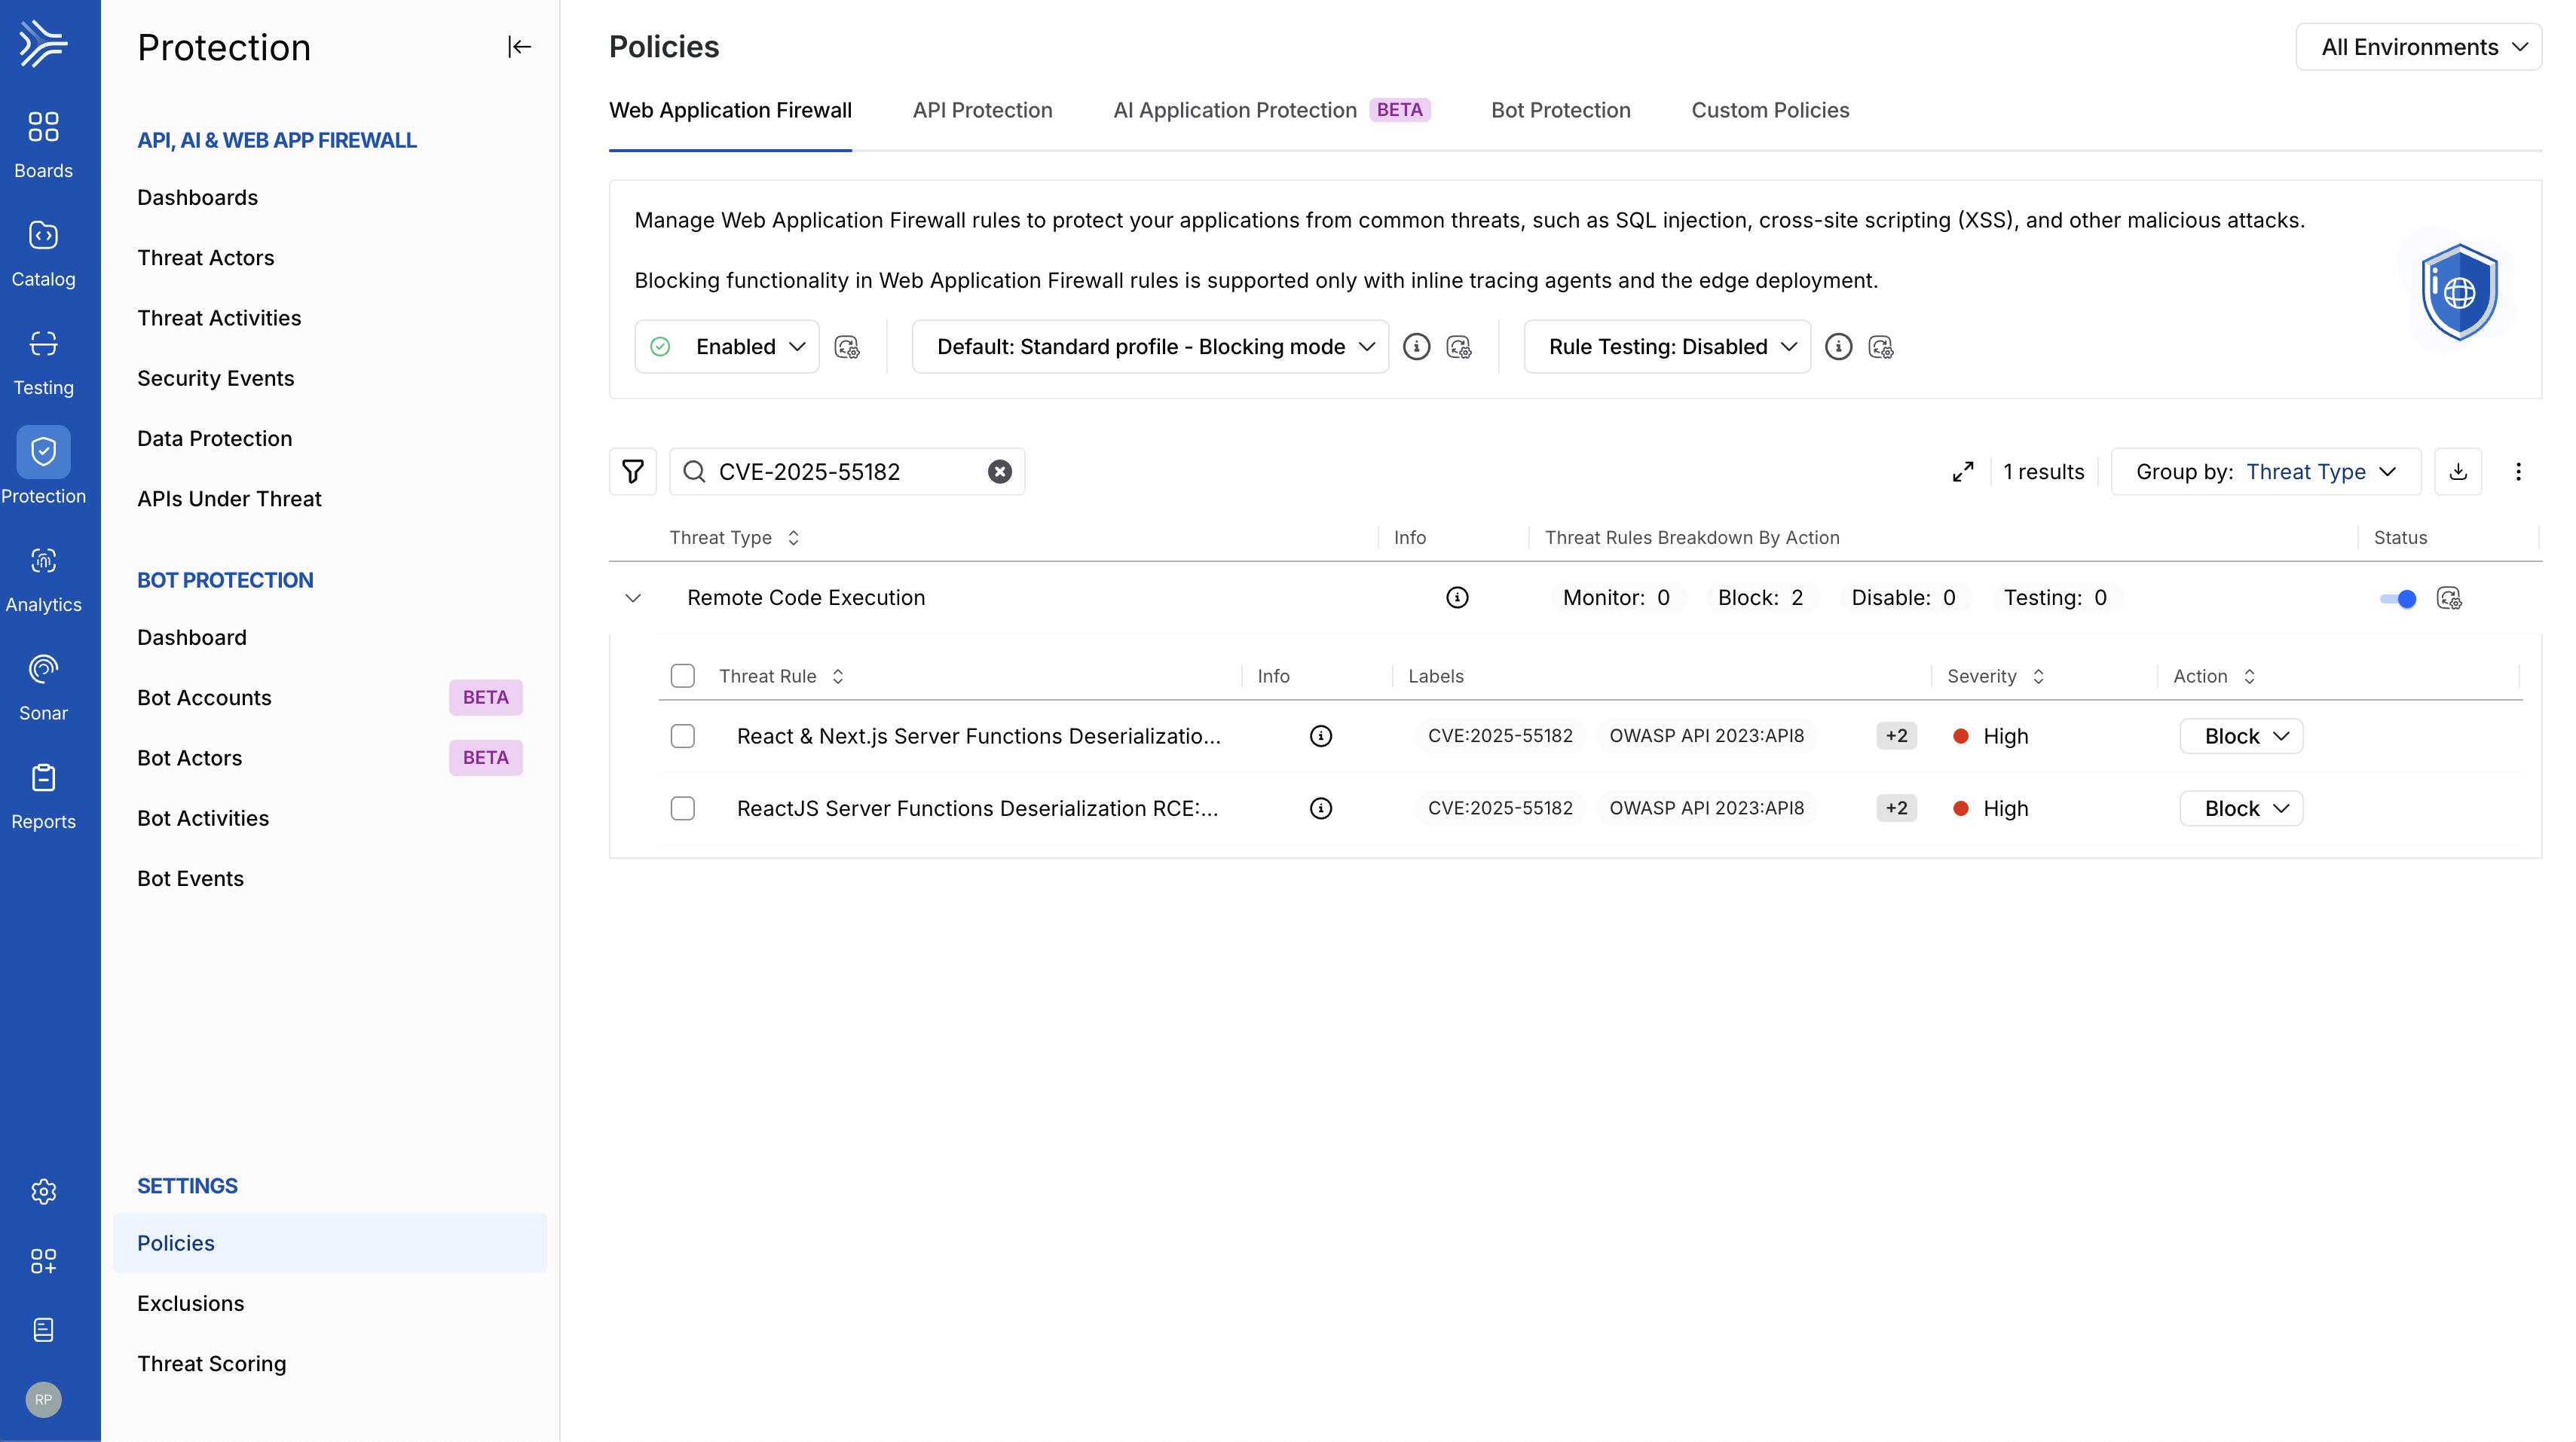Download the threat rules results

(2459, 471)
